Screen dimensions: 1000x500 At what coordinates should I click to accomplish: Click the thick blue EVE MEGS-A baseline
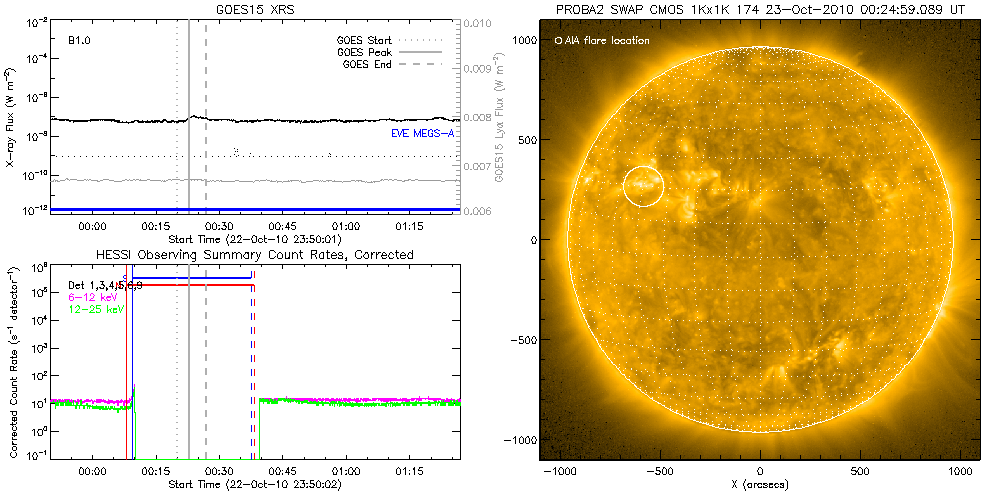click(300, 209)
